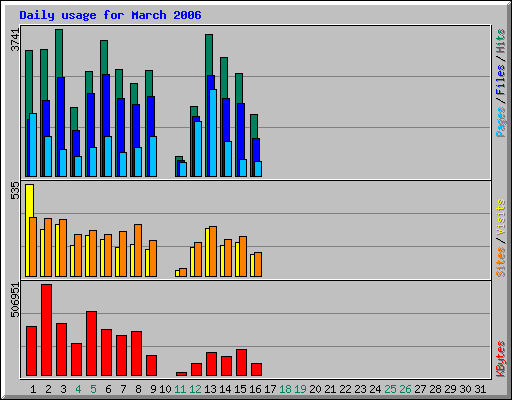Click the red KBytes bar for day 15
Screen dimensions: 512x400
pyautogui.click(x=241, y=363)
